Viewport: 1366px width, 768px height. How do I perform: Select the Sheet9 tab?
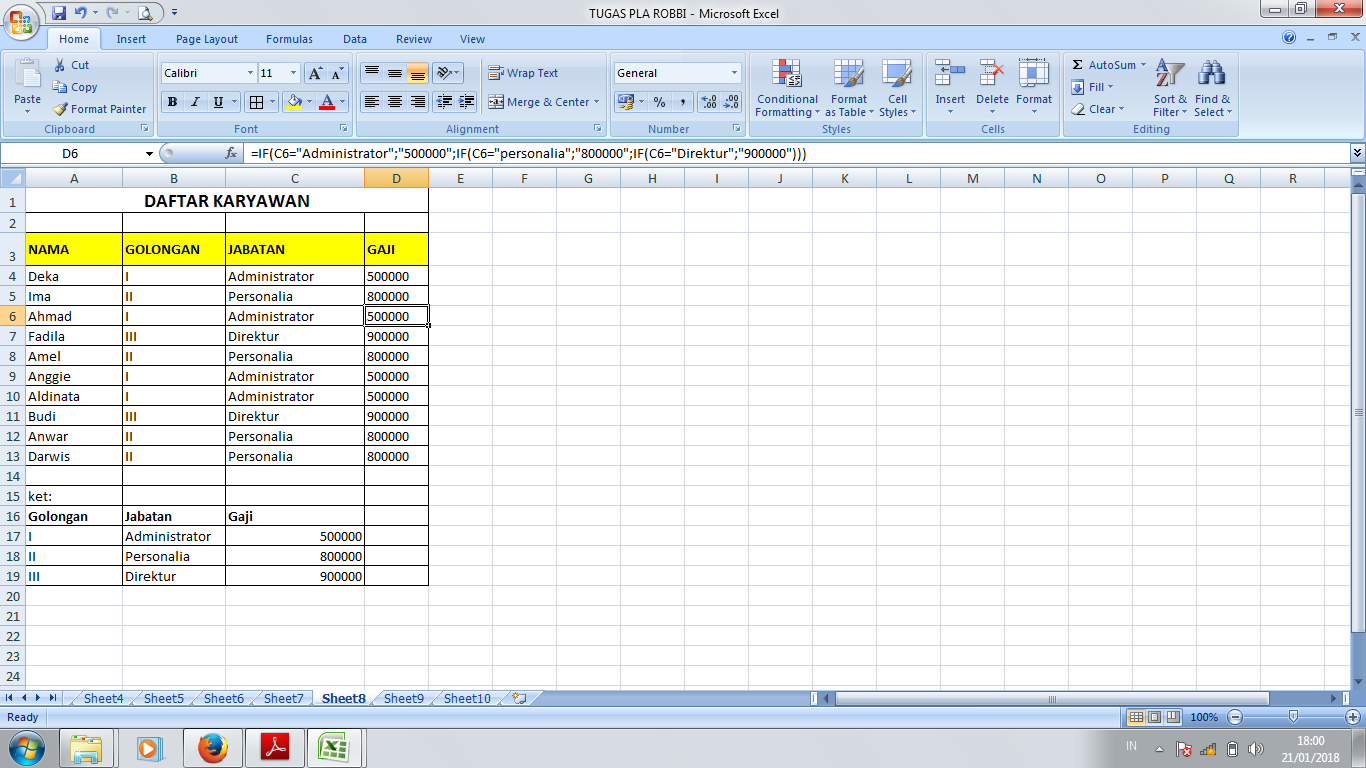[x=402, y=699]
